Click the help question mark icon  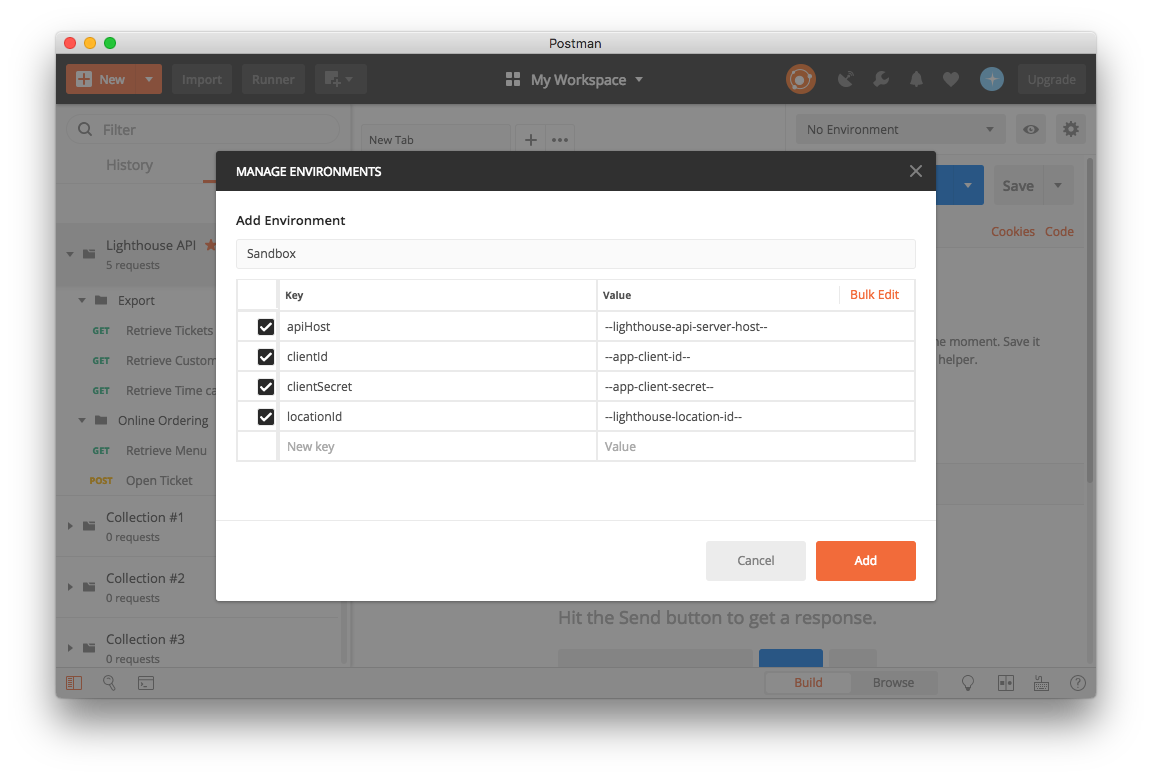tap(1077, 683)
